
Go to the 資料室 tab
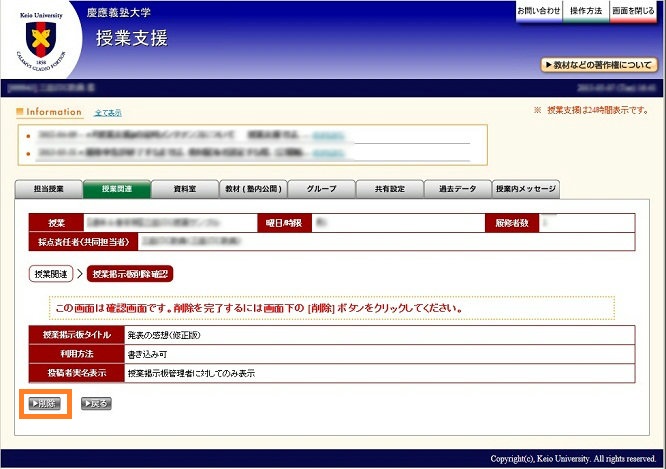pos(183,189)
